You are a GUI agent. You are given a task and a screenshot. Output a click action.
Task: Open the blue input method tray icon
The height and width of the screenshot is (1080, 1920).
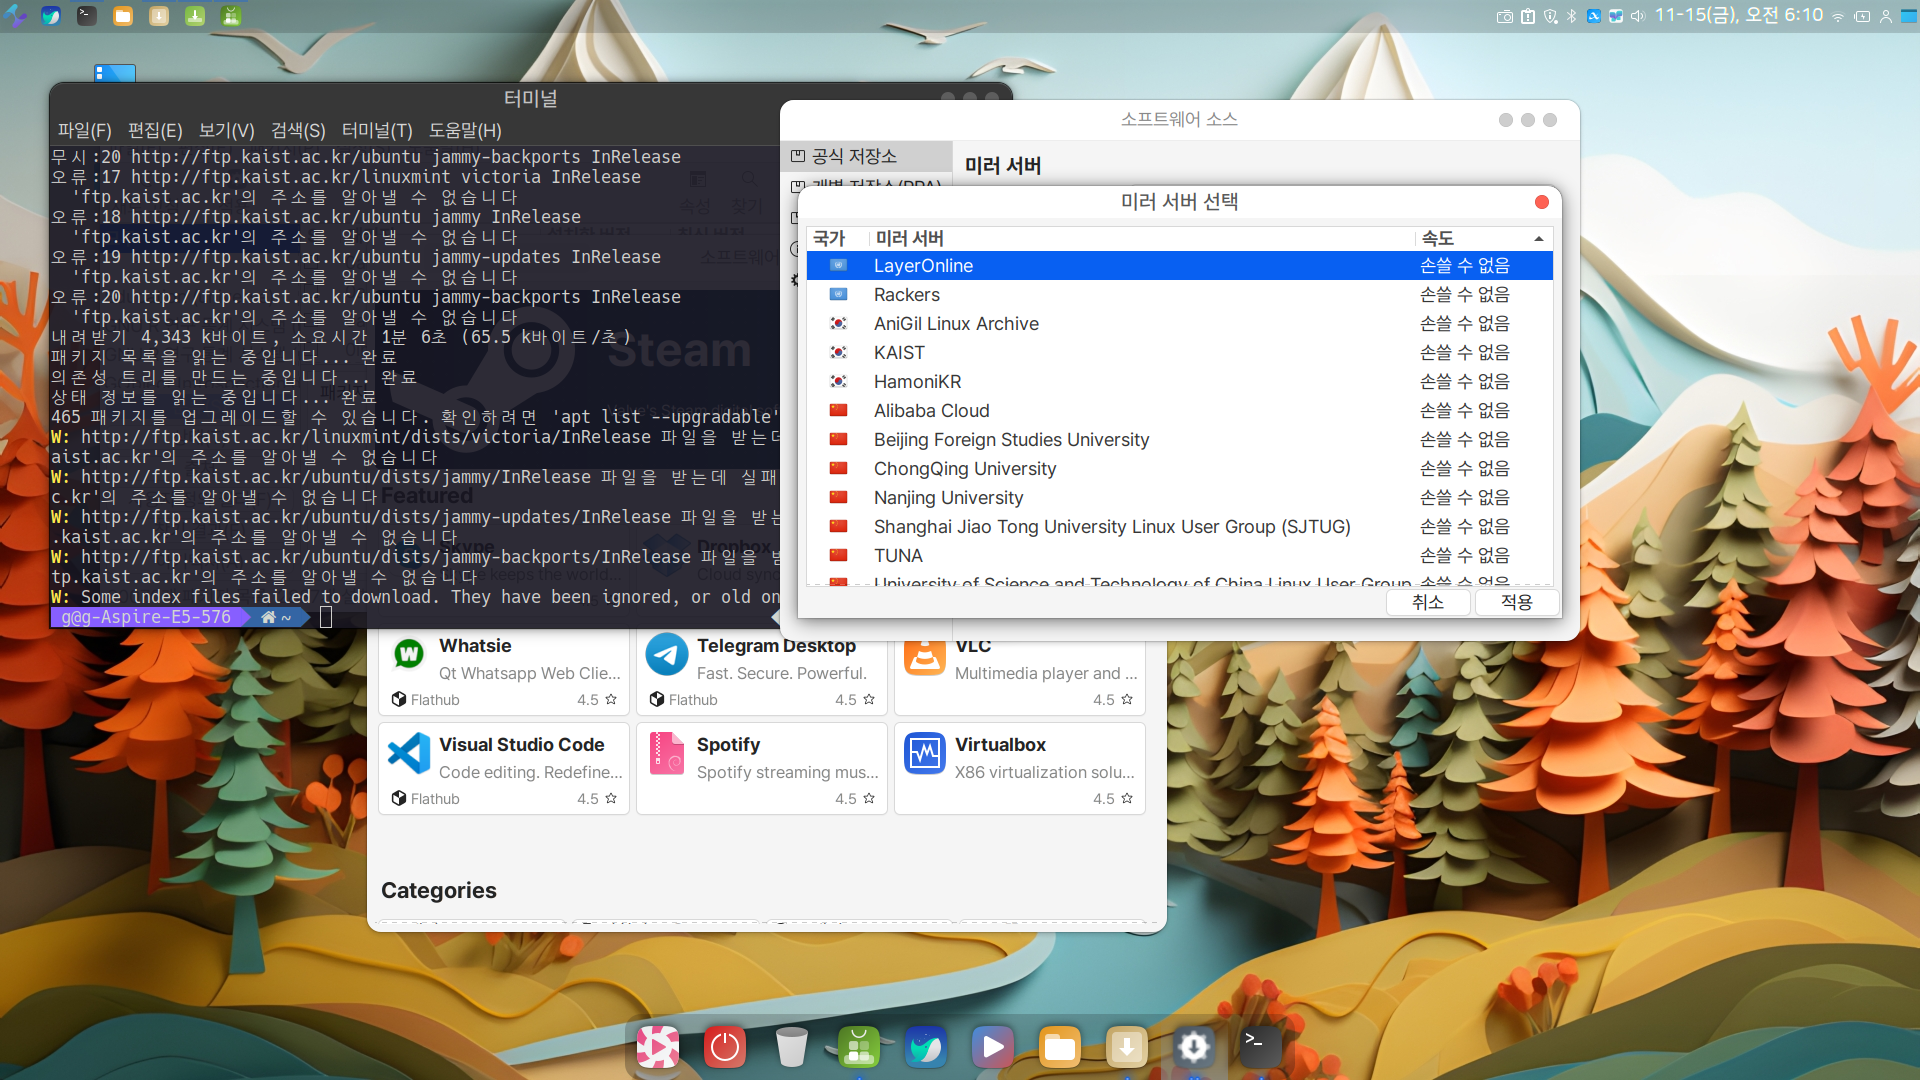(x=1594, y=16)
